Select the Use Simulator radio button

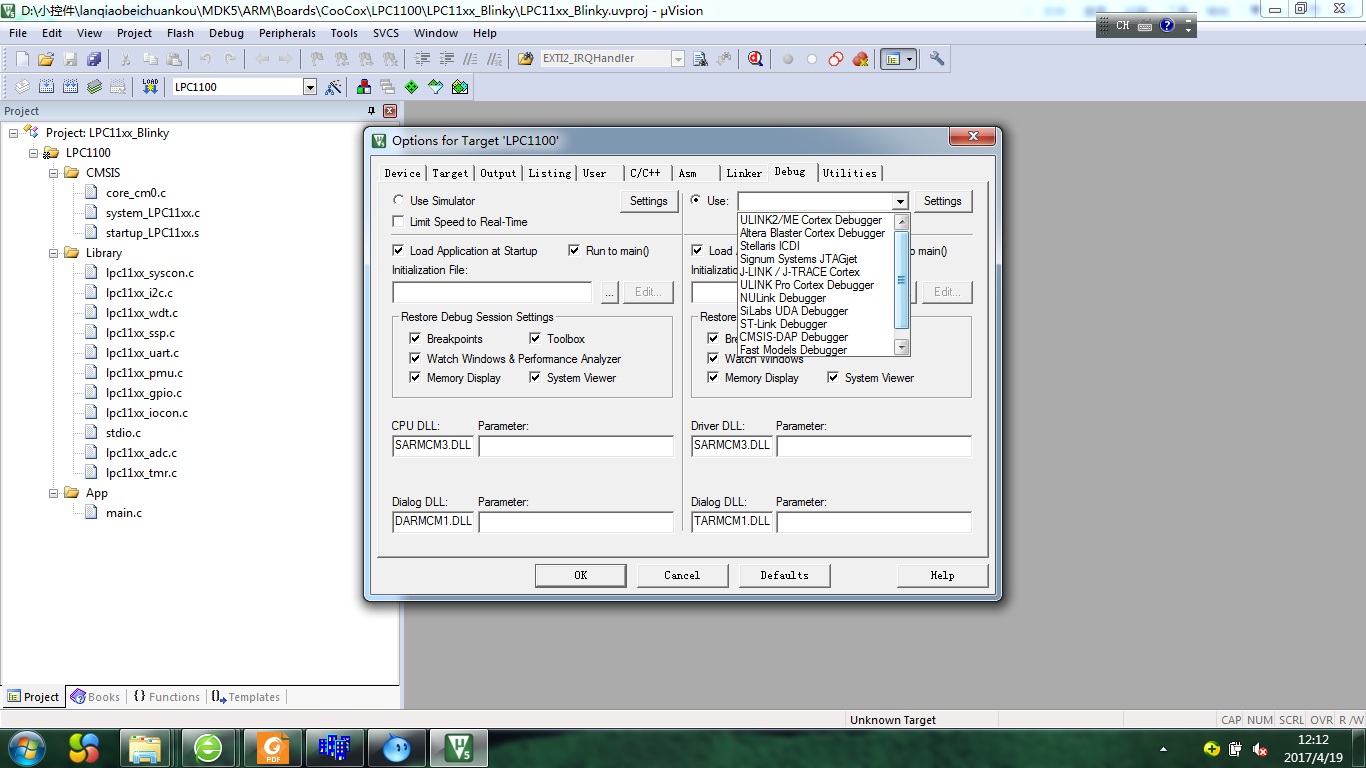click(399, 201)
